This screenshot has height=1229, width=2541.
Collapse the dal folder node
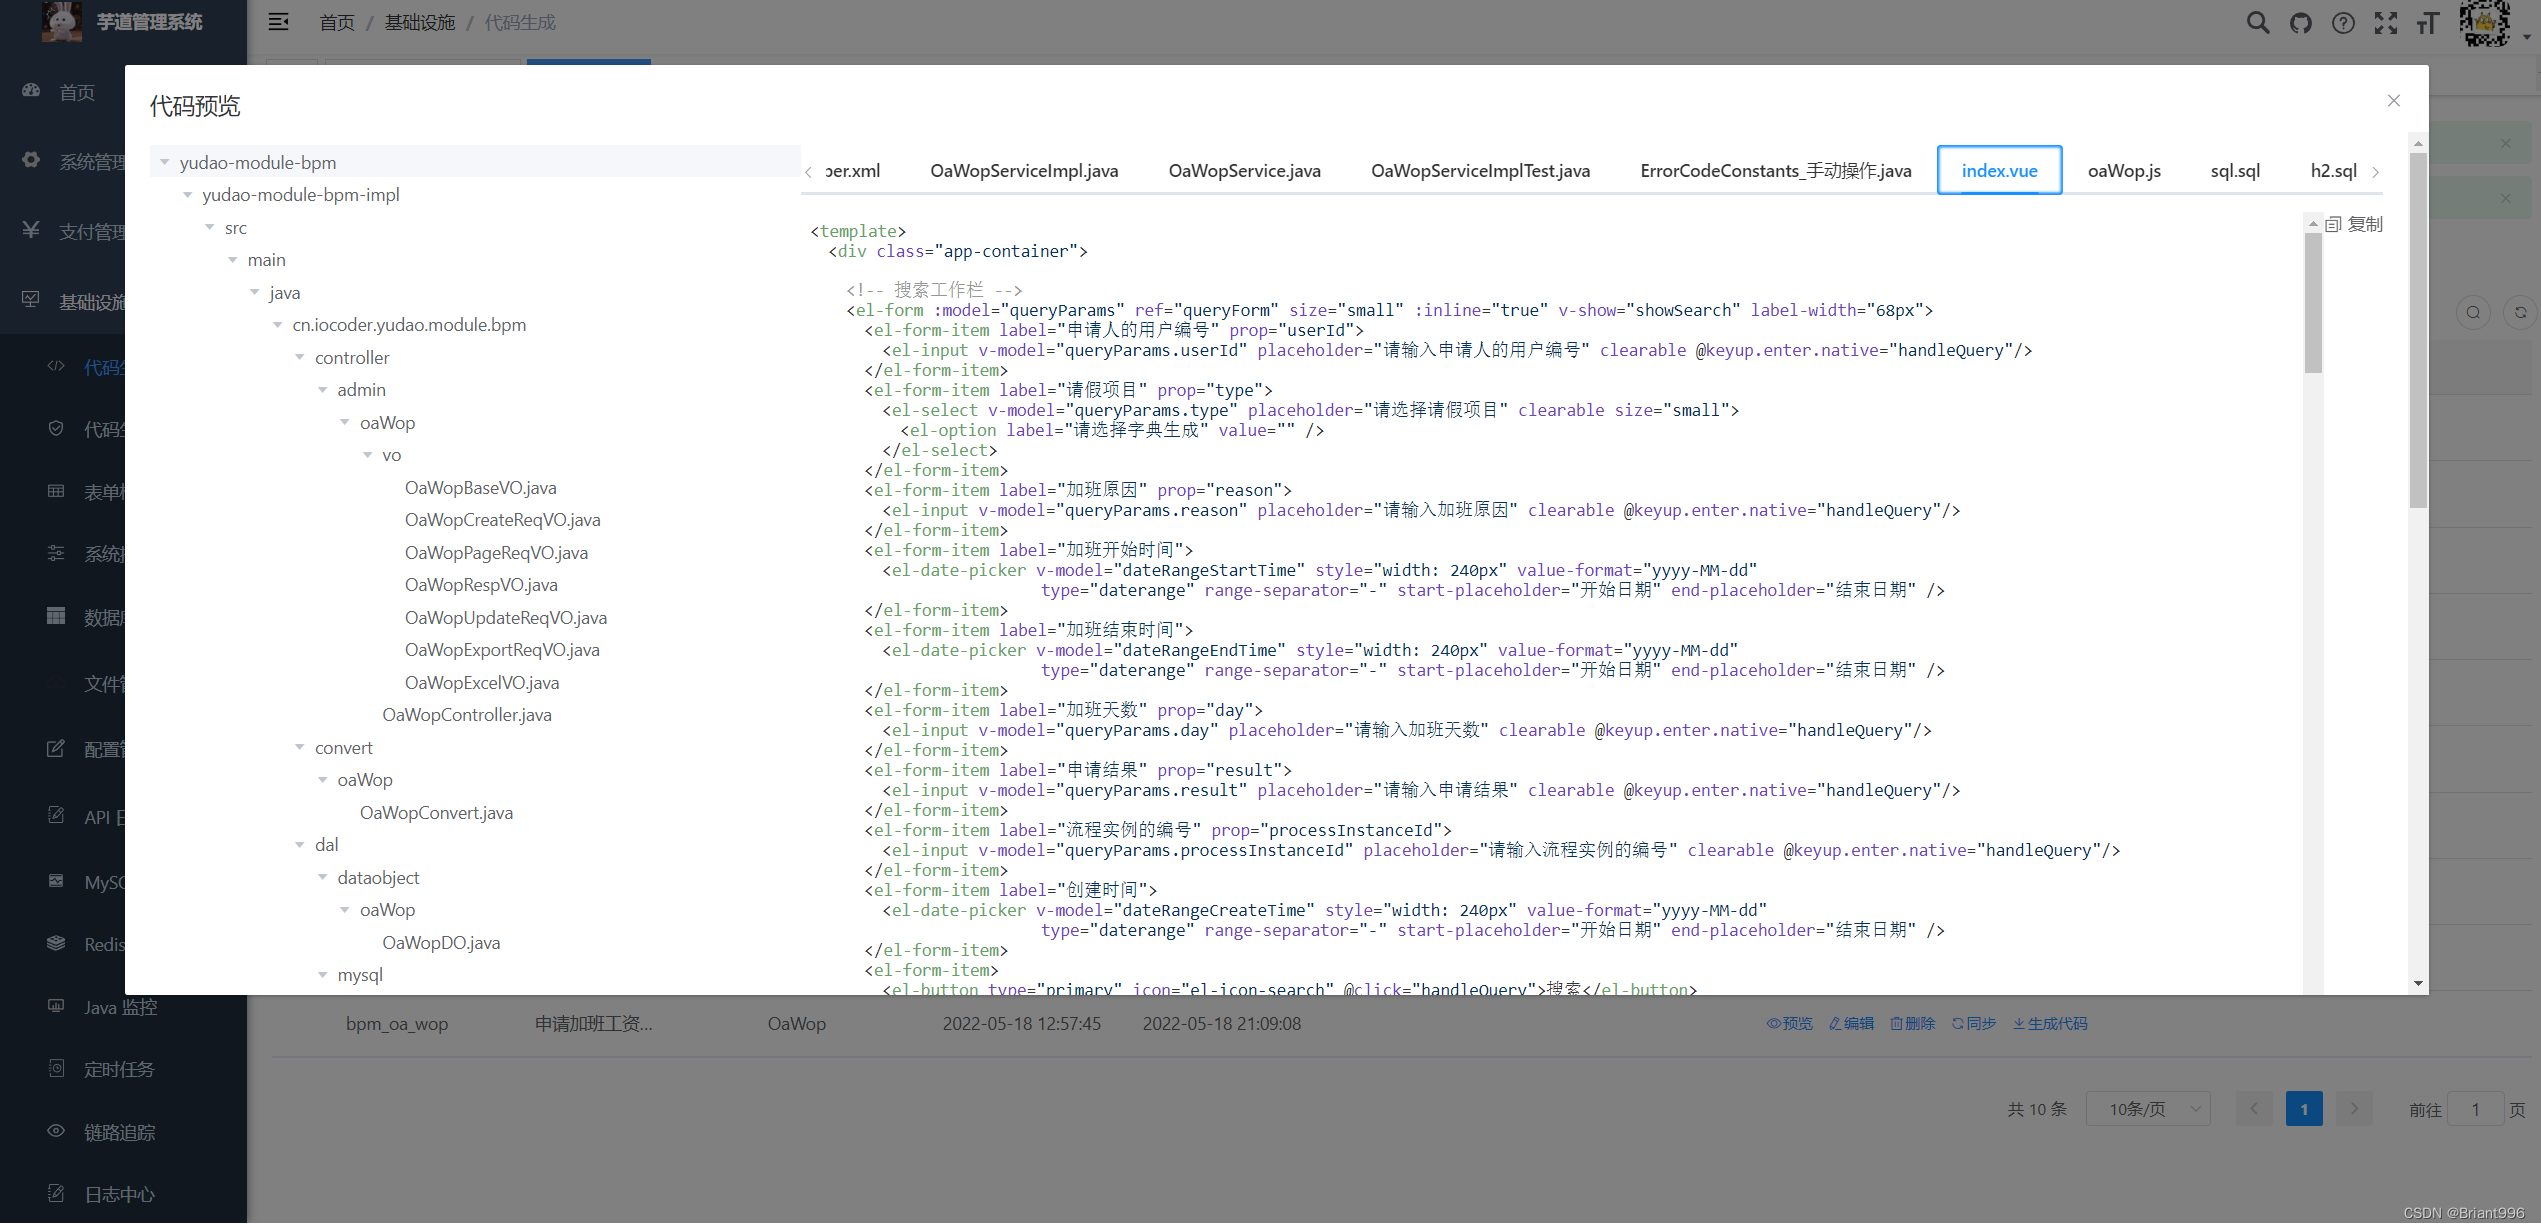tap(300, 845)
